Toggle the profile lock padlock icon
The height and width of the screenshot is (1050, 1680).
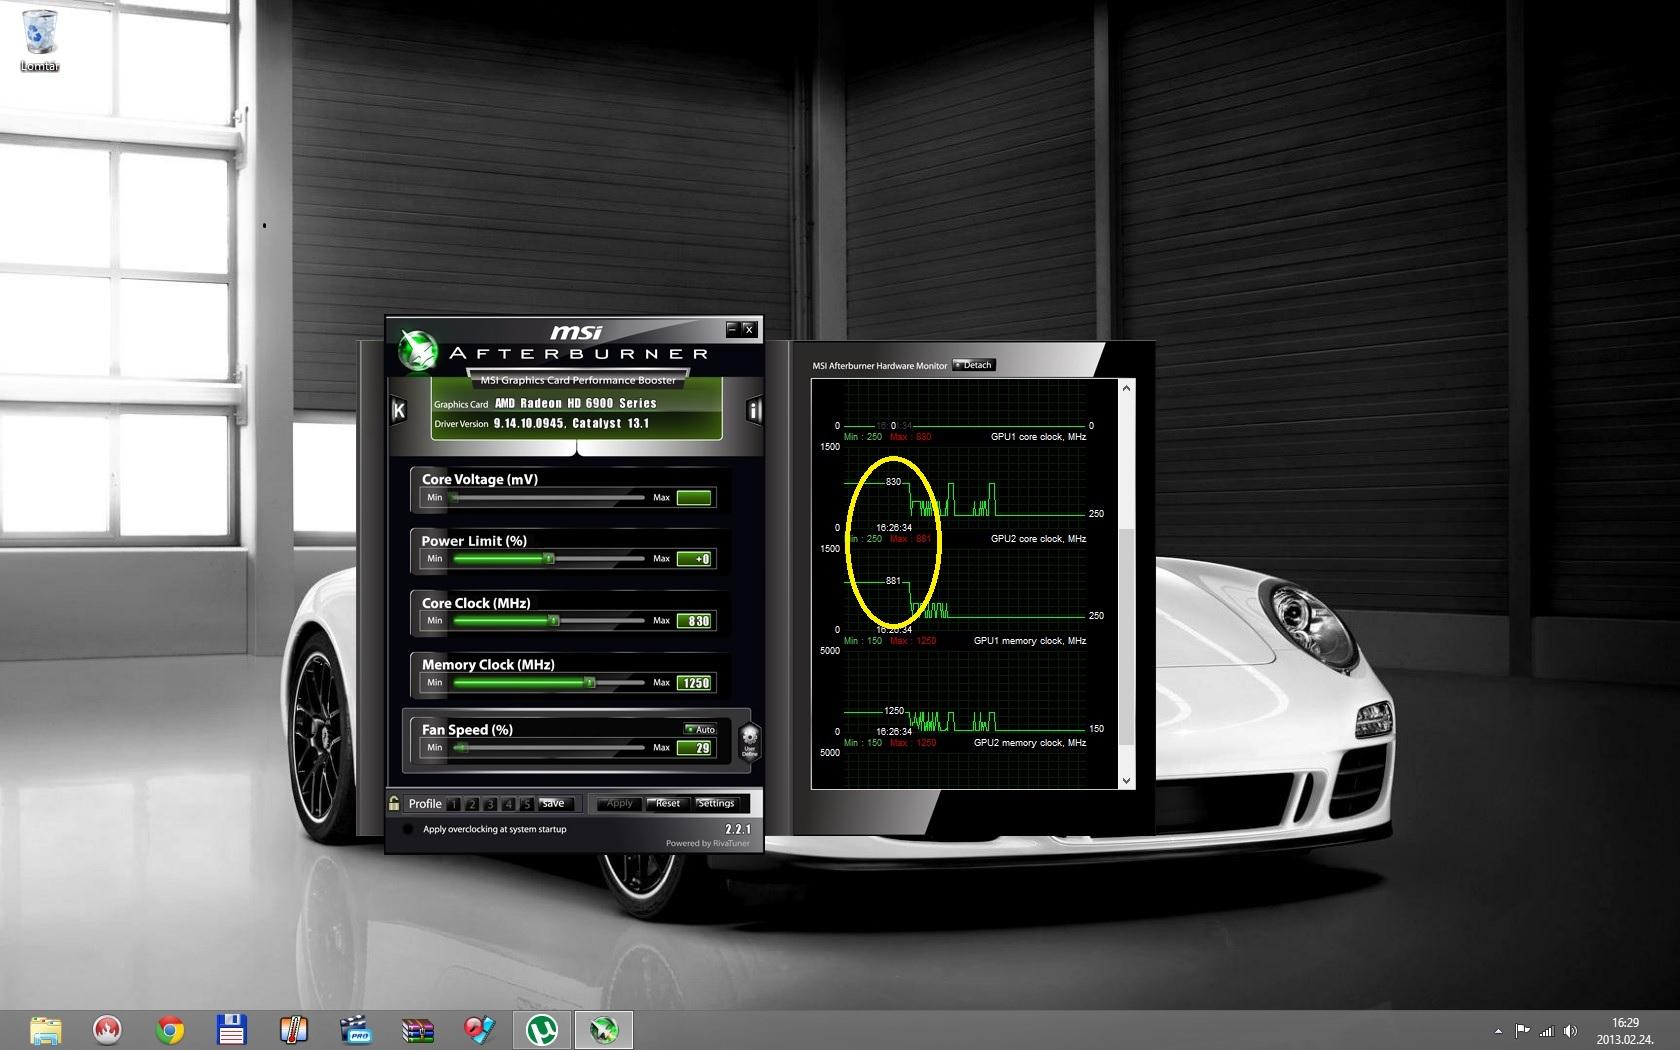click(x=394, y=803)
